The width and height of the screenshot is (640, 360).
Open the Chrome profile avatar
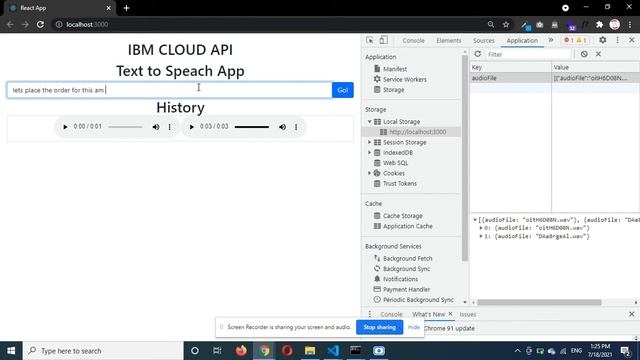click(615, 24)
